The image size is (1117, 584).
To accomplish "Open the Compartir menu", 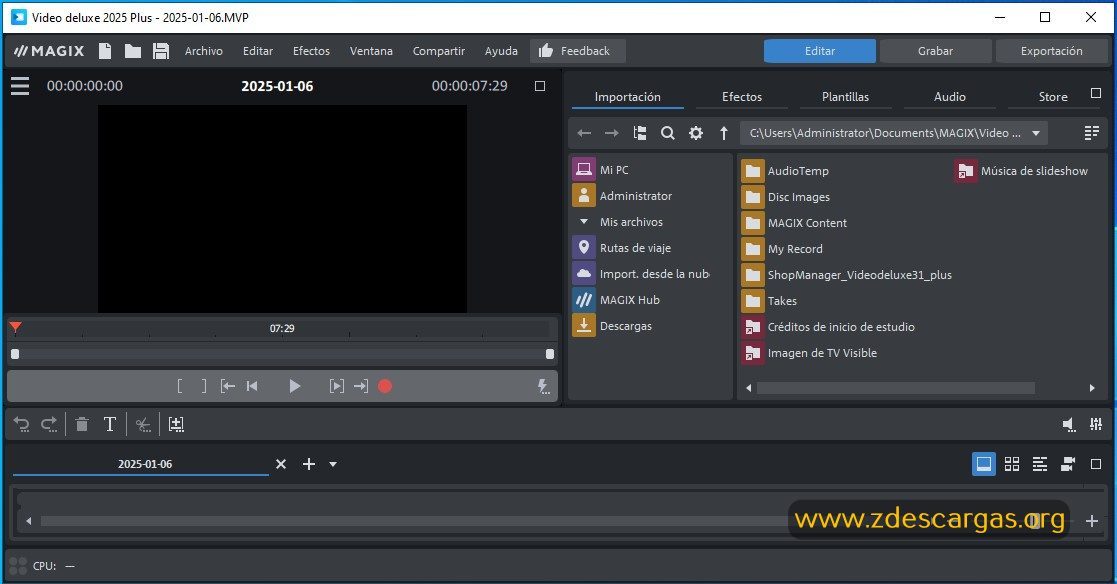I will coord(439,51).
